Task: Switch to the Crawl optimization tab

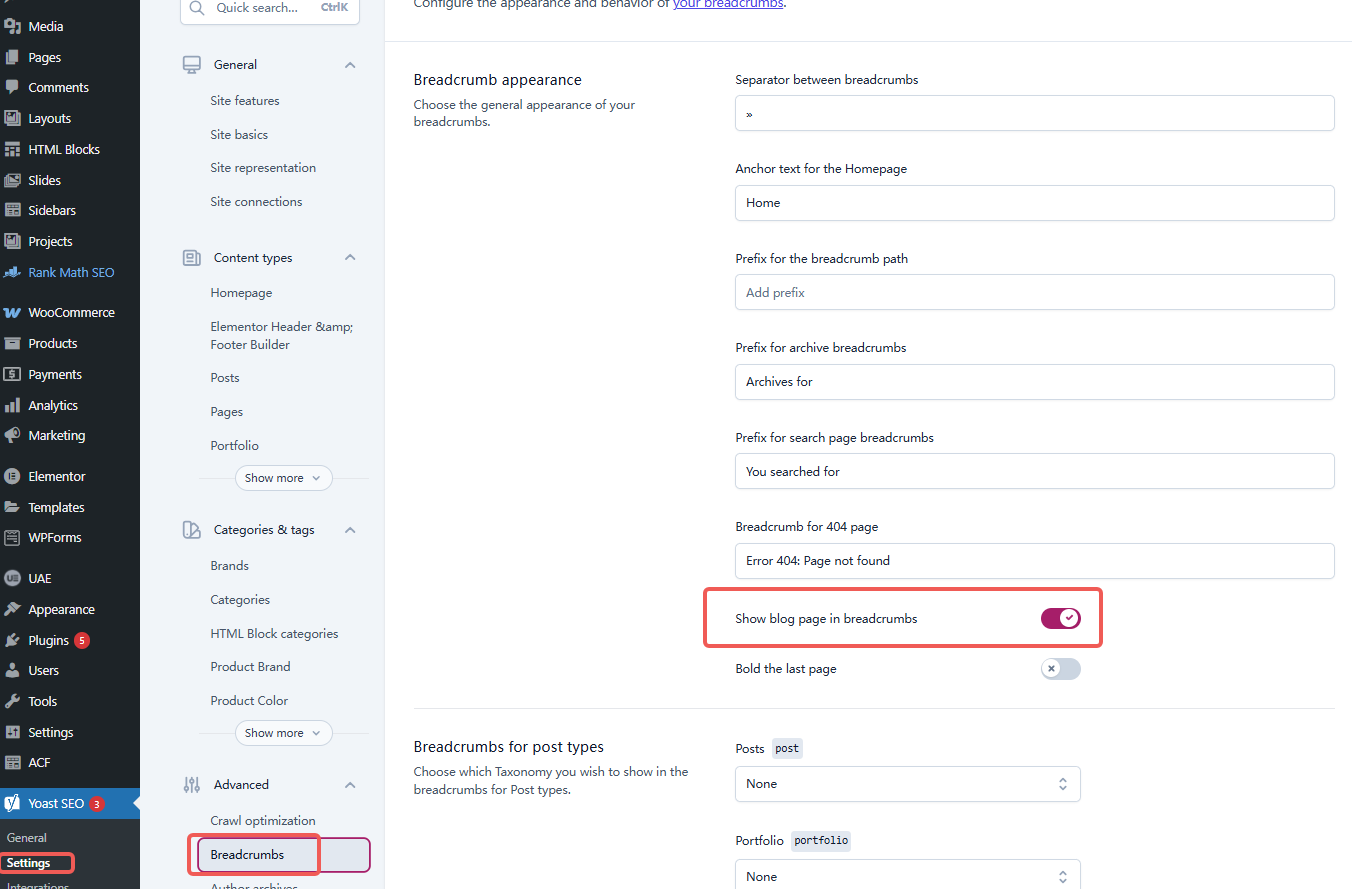Action: click(x=262, y=820)
